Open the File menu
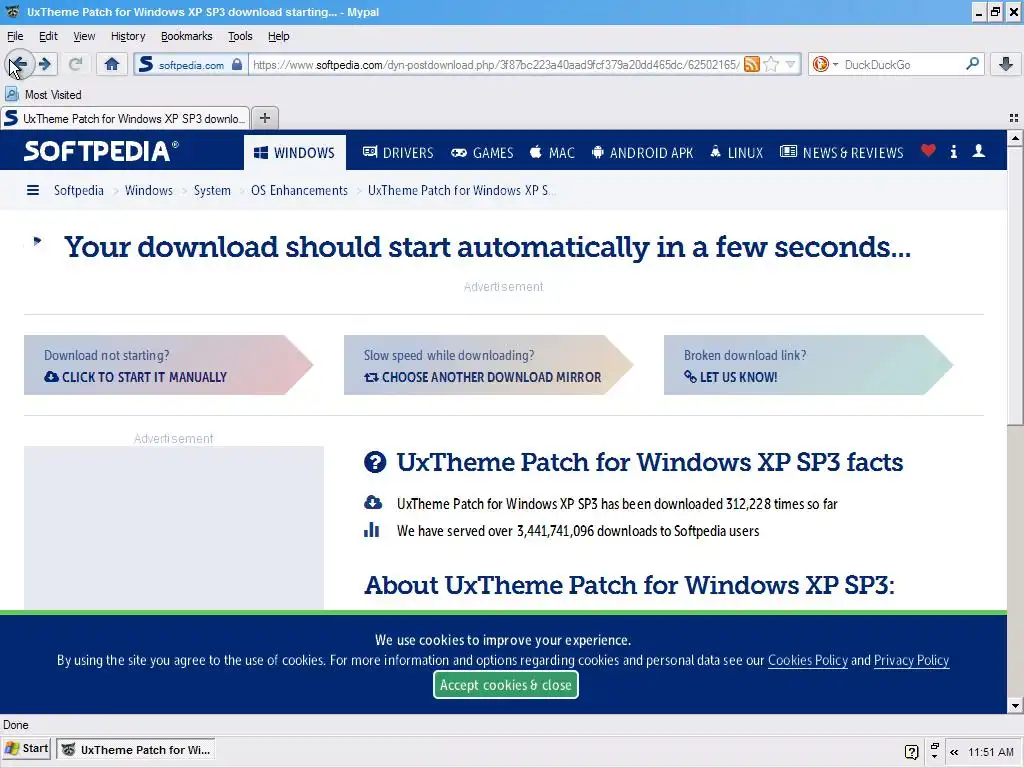The width and height of the screenshot is (1024, 768). coord(15,36)
